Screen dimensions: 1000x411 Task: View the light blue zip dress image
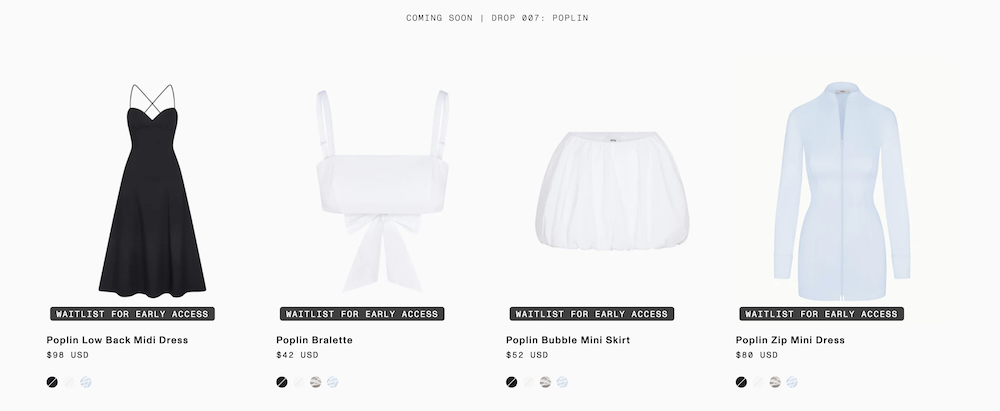[x=842, y=191]
